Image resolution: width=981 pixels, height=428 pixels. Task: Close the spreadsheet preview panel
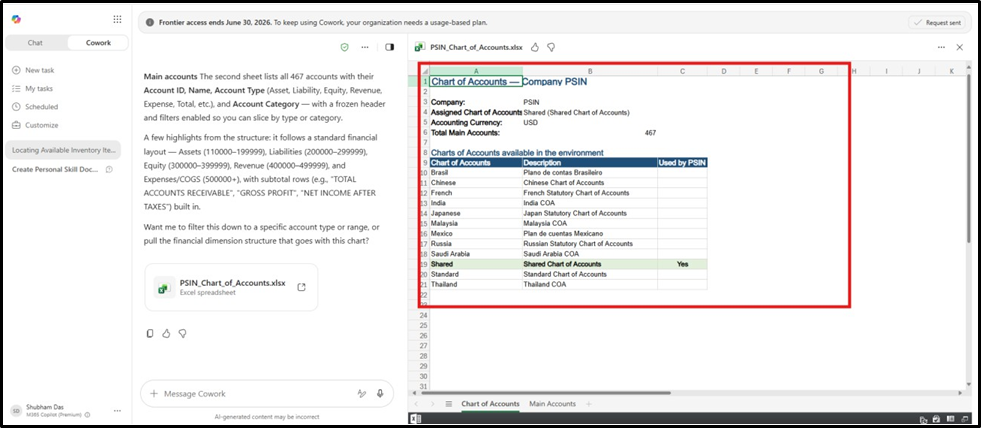point(960,47)
